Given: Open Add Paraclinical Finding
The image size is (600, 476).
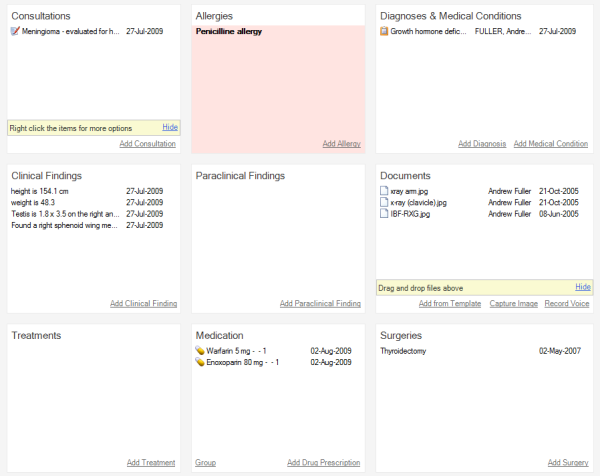Looking at the screenshot, I should coord(320,303).
